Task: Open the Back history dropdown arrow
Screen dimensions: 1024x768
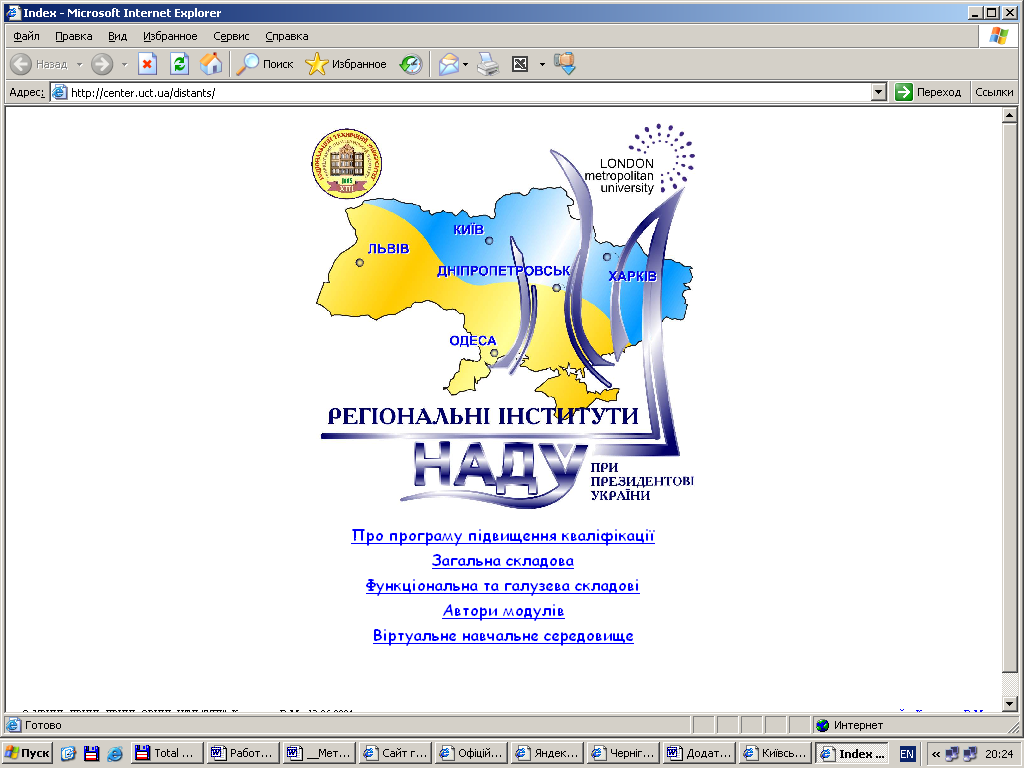Action: [x=79, y=64]
